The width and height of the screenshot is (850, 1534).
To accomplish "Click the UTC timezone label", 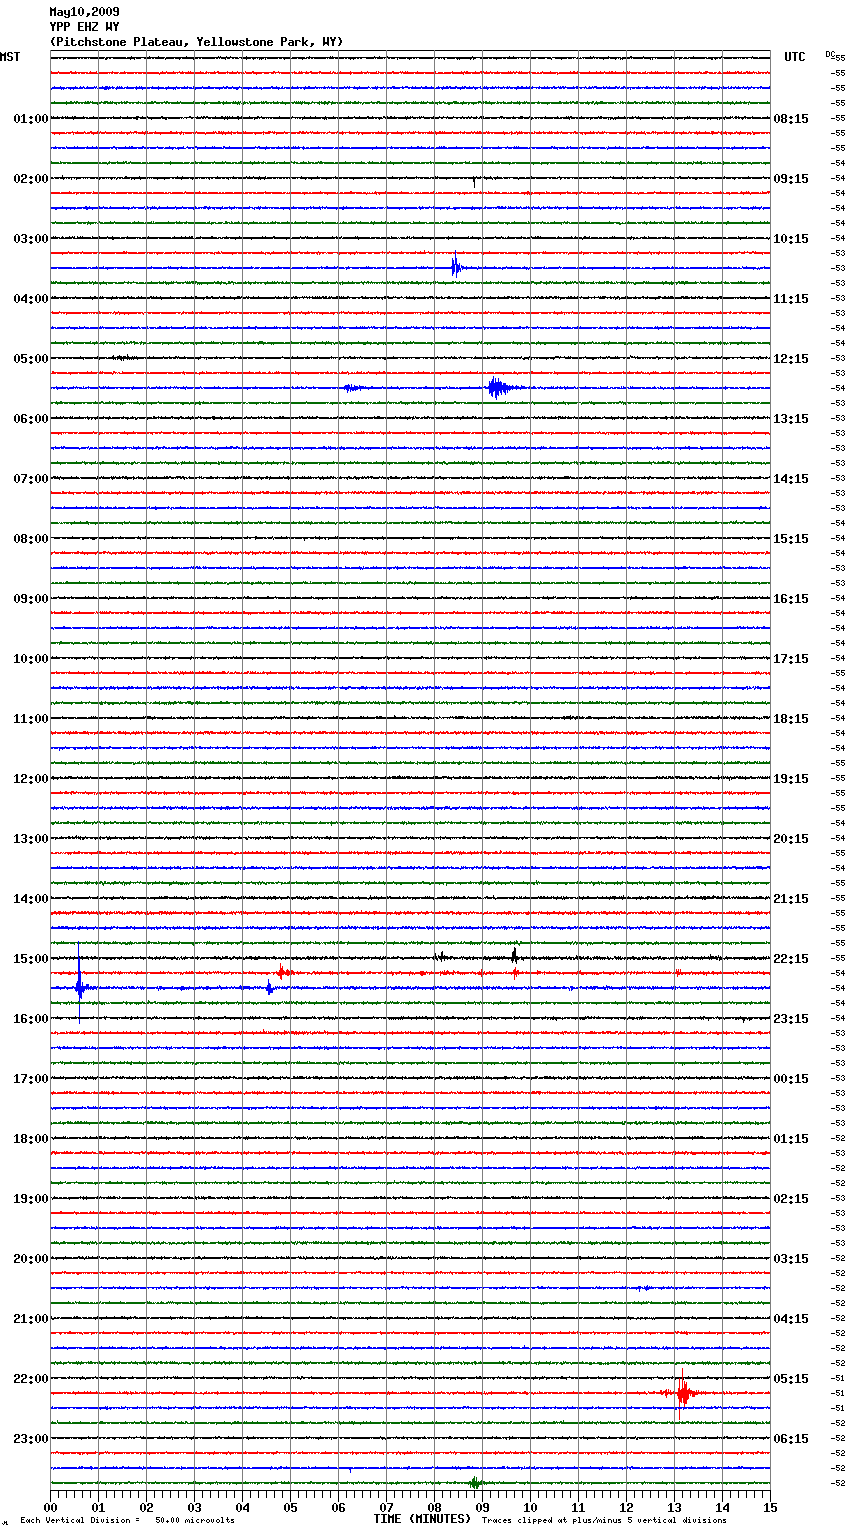I will click(795, 57).
